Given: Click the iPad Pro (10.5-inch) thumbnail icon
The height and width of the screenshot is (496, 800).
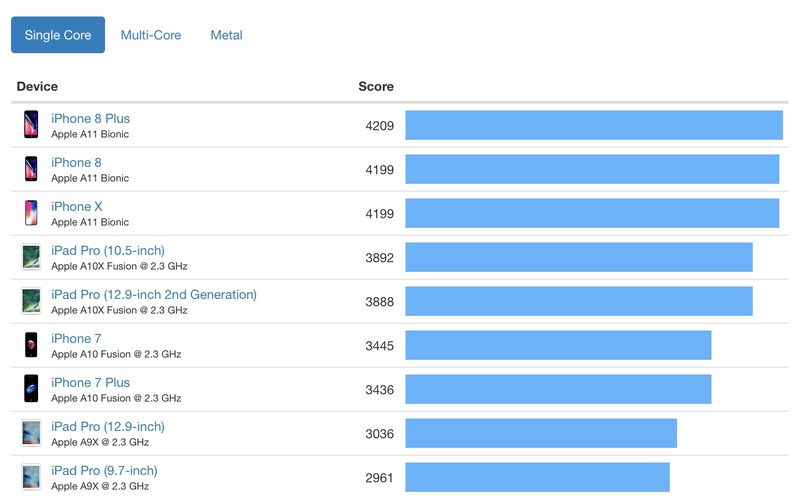Looking at the screenshot, I should tap(31, 257).
